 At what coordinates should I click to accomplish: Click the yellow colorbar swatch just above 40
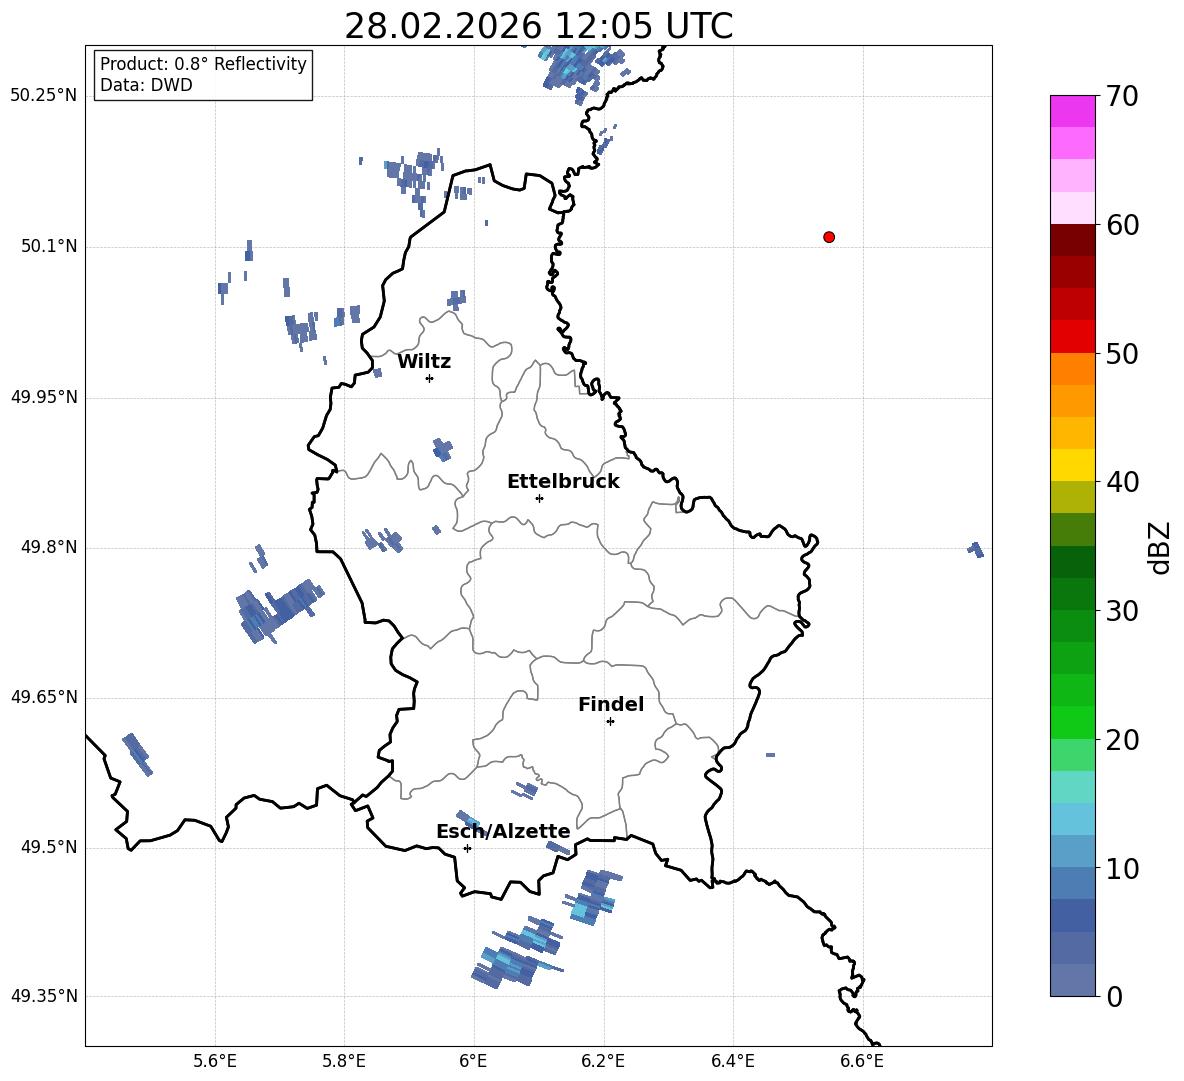coord(1072,465)
